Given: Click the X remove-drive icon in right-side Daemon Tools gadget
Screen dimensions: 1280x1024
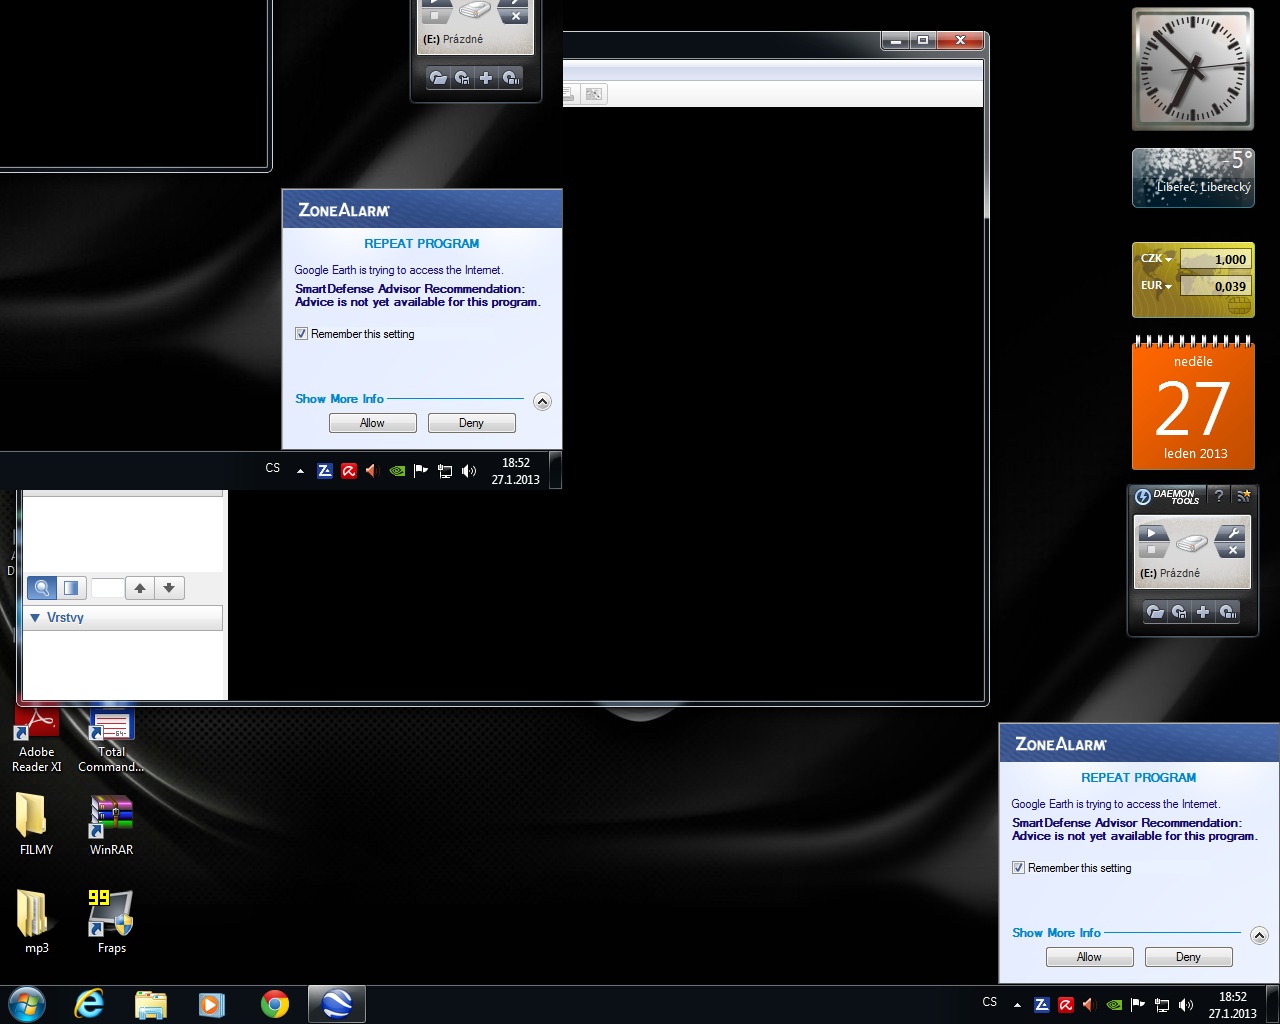Looking at the screenshot, I should (1233, 550).
